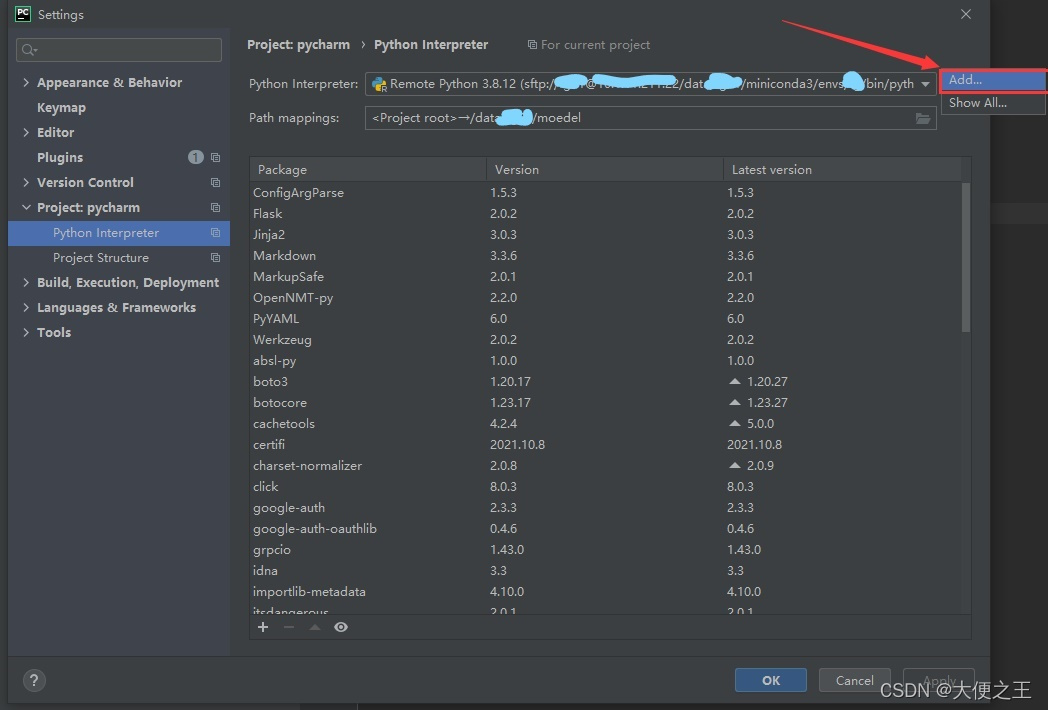Click the upgrade arrow next to boto3 1.20.27

pos(735,382)
